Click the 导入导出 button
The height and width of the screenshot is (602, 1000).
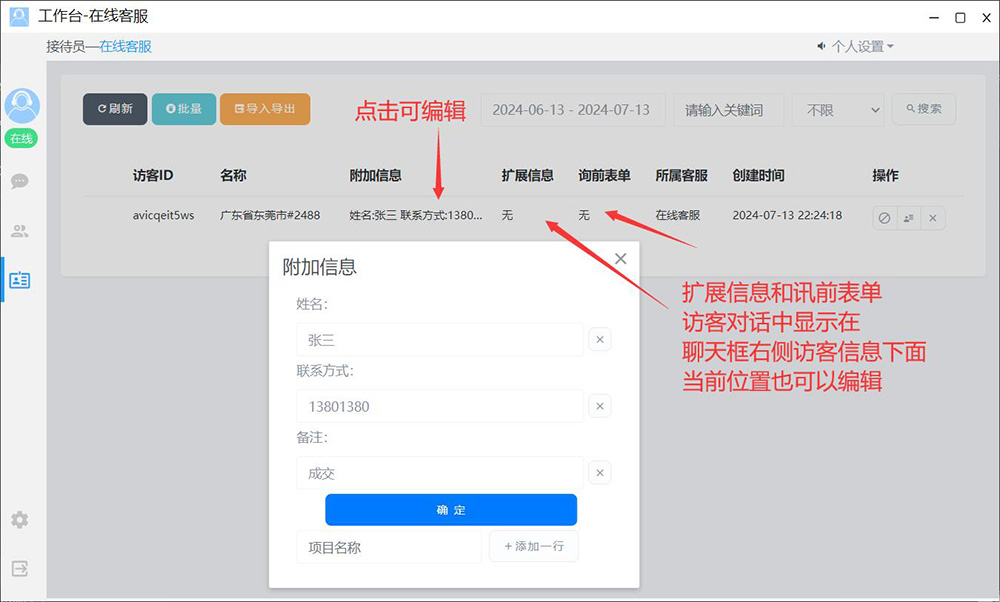point(265,109)
